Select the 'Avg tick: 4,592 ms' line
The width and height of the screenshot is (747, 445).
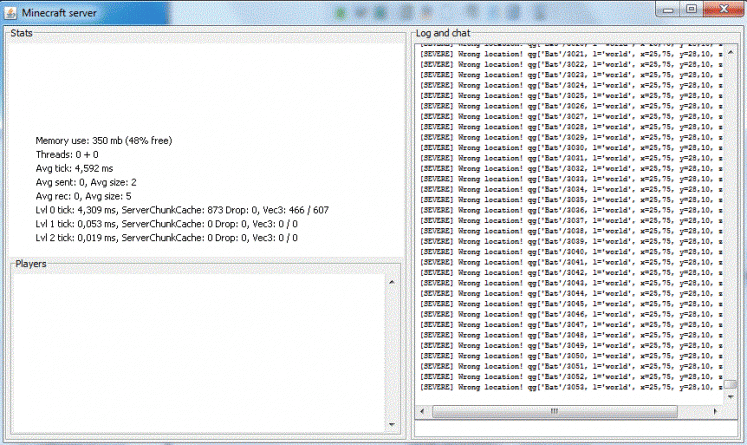point(74,168)
